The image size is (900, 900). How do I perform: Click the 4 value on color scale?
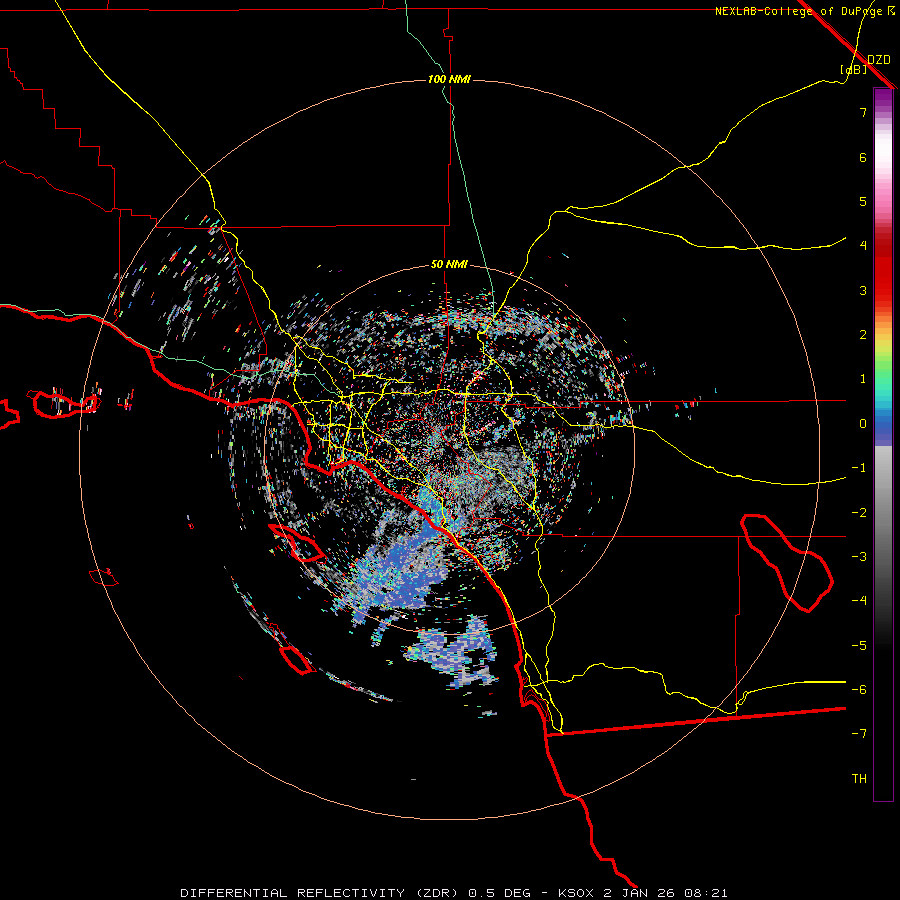[863, 246]
